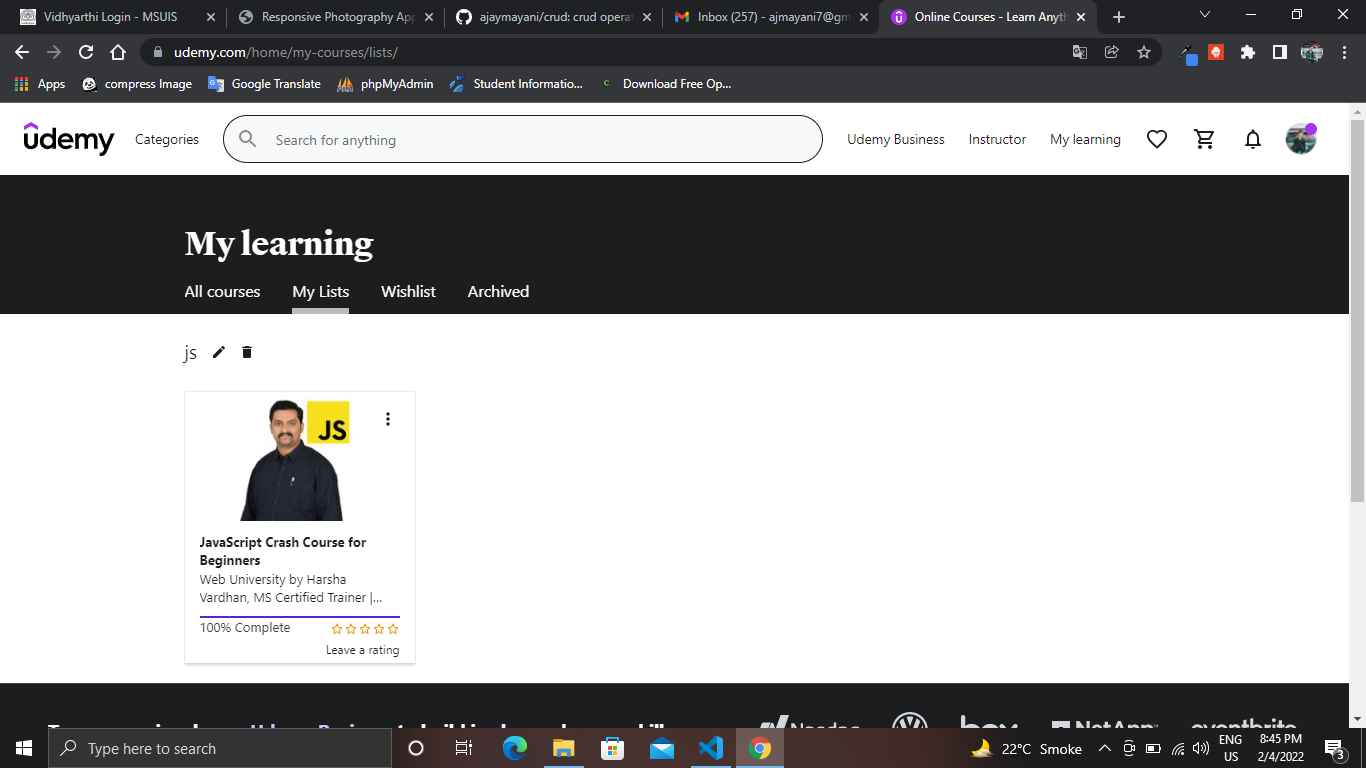The height and width of the screenshot is (768, 1366).
Task: Open Chrome extensions puzzle icon
Action: point(1248,52)
